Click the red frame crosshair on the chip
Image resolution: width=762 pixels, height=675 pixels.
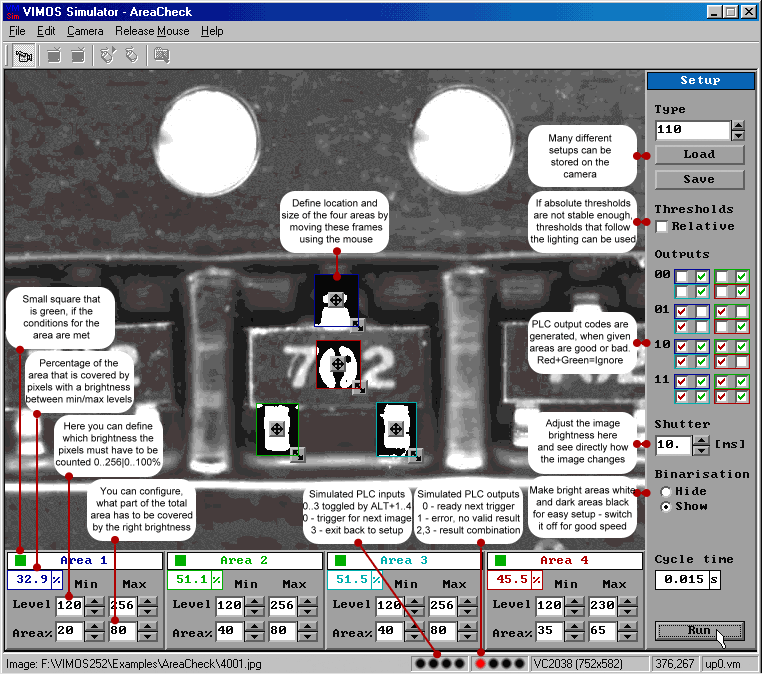[x=338, y=363]
